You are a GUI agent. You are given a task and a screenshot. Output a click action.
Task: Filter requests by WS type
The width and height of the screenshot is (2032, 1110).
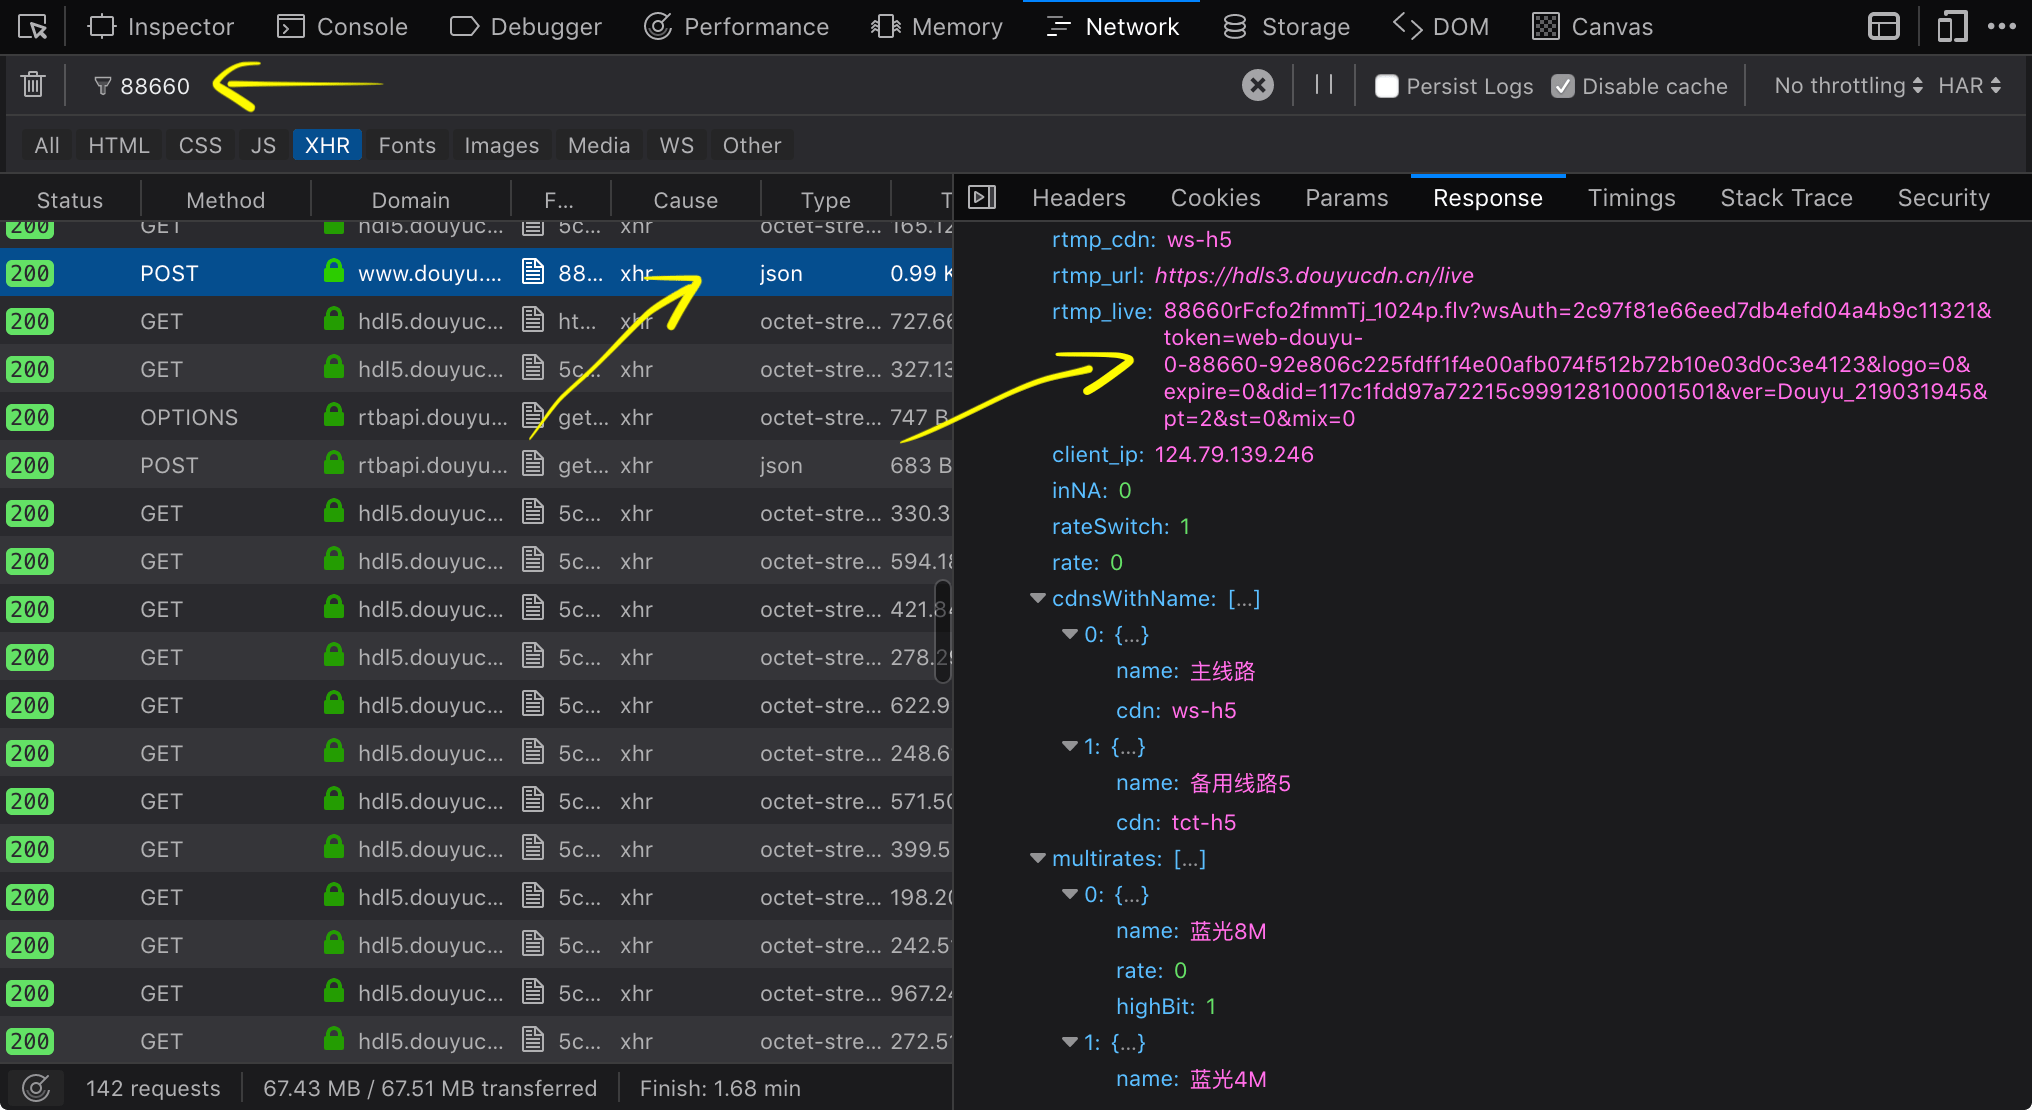[x=676, y=145]
